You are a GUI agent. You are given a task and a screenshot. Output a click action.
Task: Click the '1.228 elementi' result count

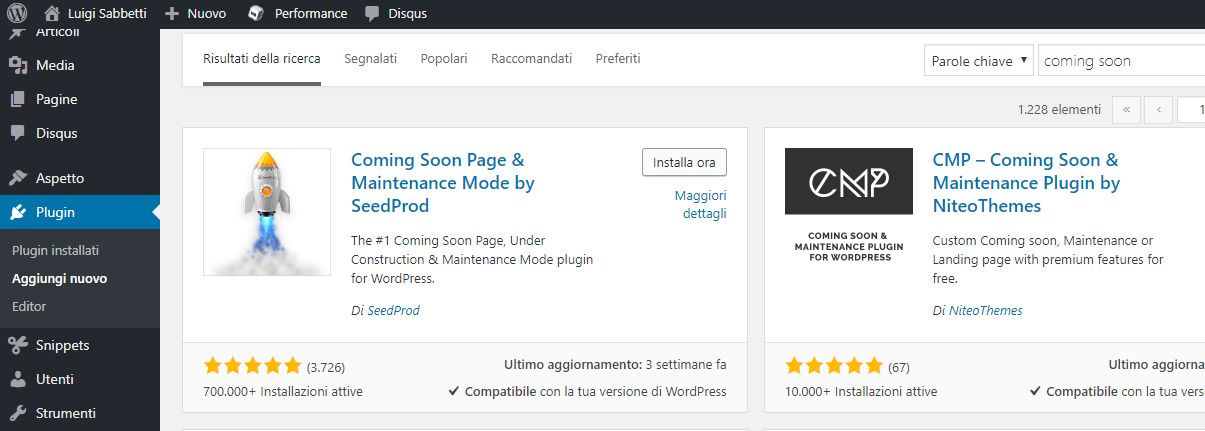(1059, 109)
